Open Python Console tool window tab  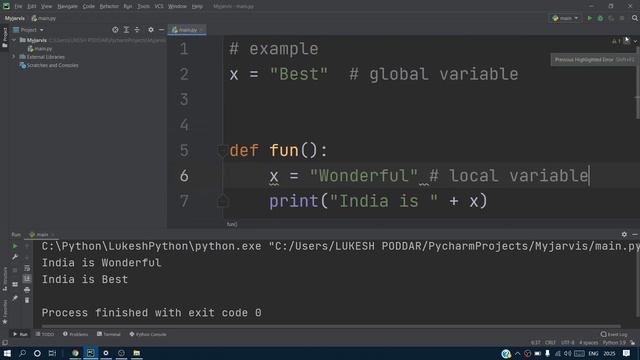[x=148, y=334]
